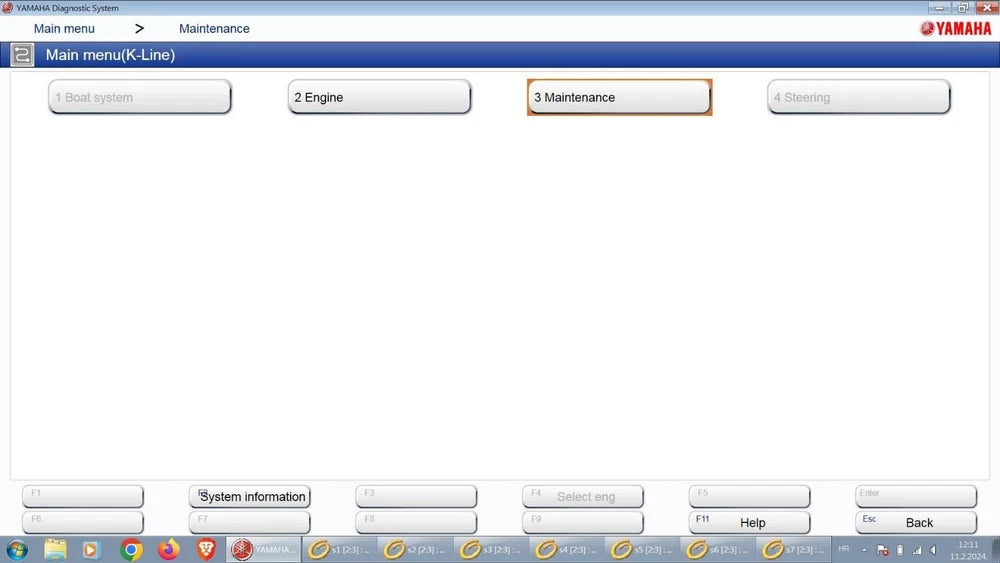Switch to the s3 taskbar window

pyautogui.click(x=490, y=550)
